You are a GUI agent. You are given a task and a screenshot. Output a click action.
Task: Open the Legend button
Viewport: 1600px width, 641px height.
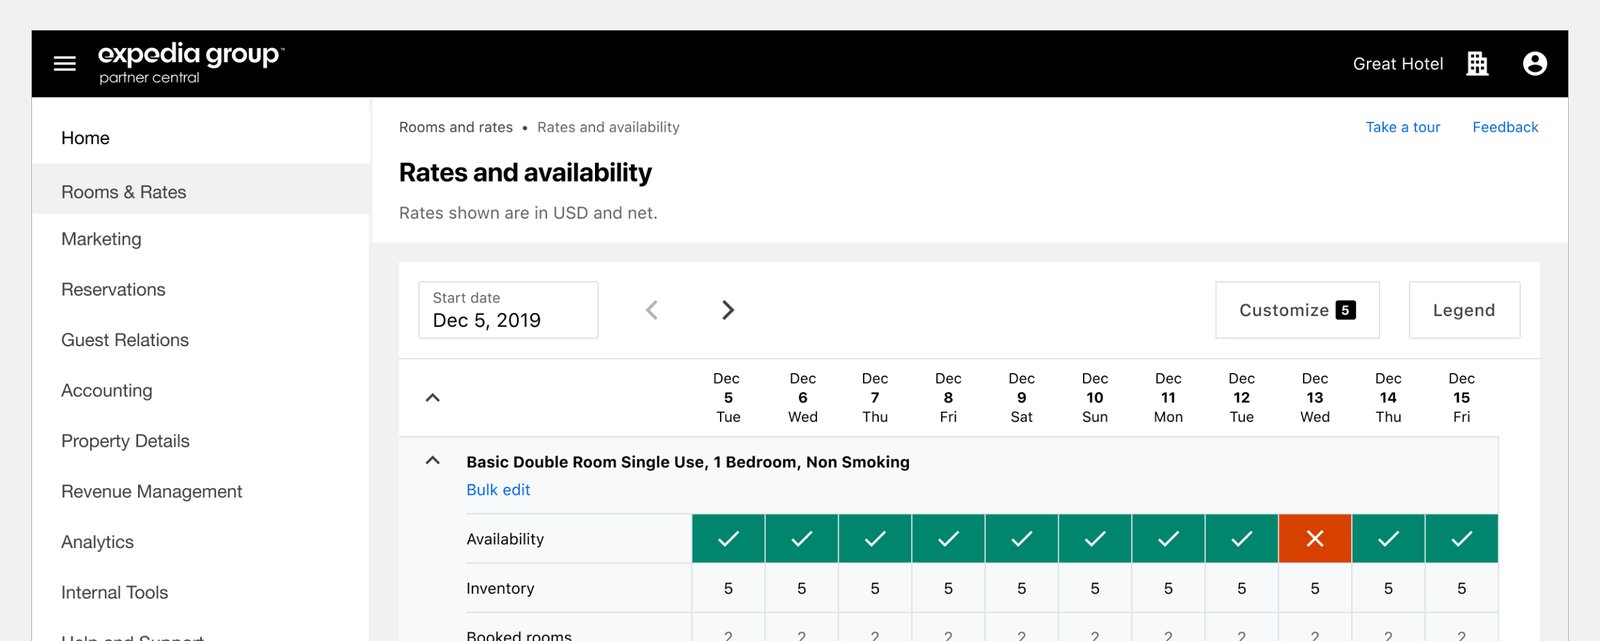point(1464,310)
